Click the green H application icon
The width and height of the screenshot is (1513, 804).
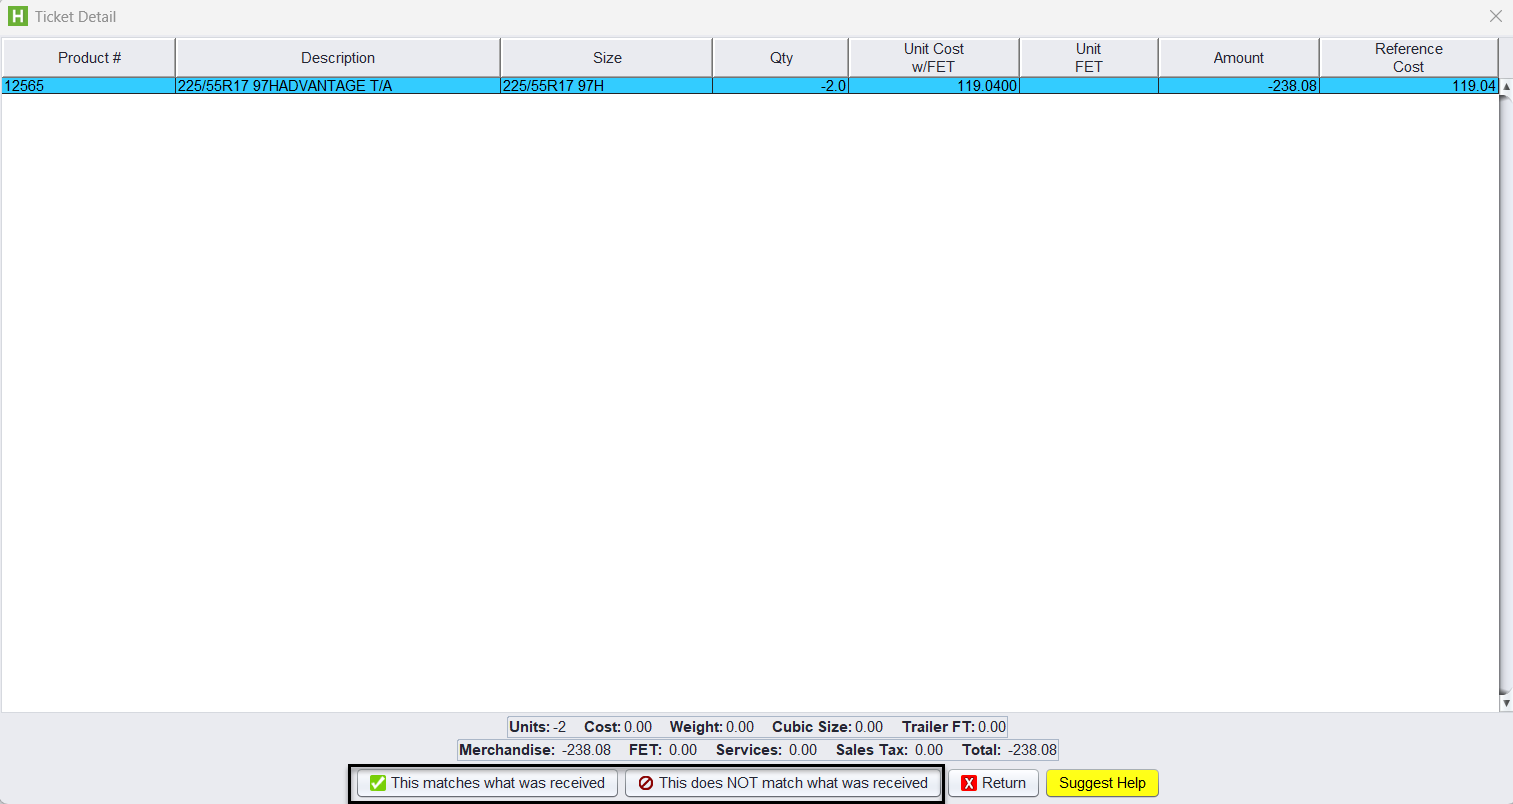(x=18, y=16)
